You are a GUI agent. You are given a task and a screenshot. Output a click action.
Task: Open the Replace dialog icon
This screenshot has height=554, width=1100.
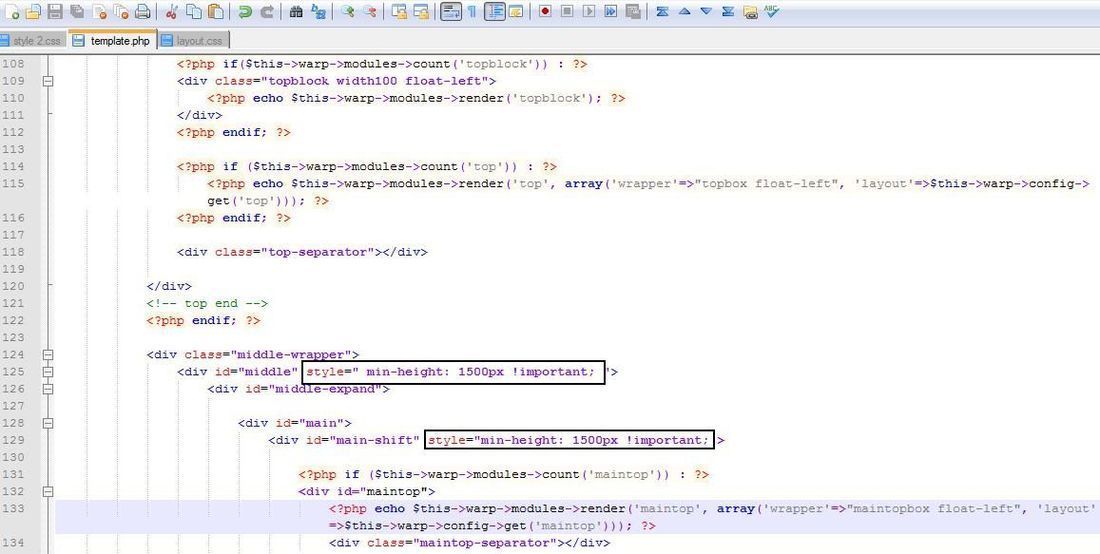coord(318,12)
